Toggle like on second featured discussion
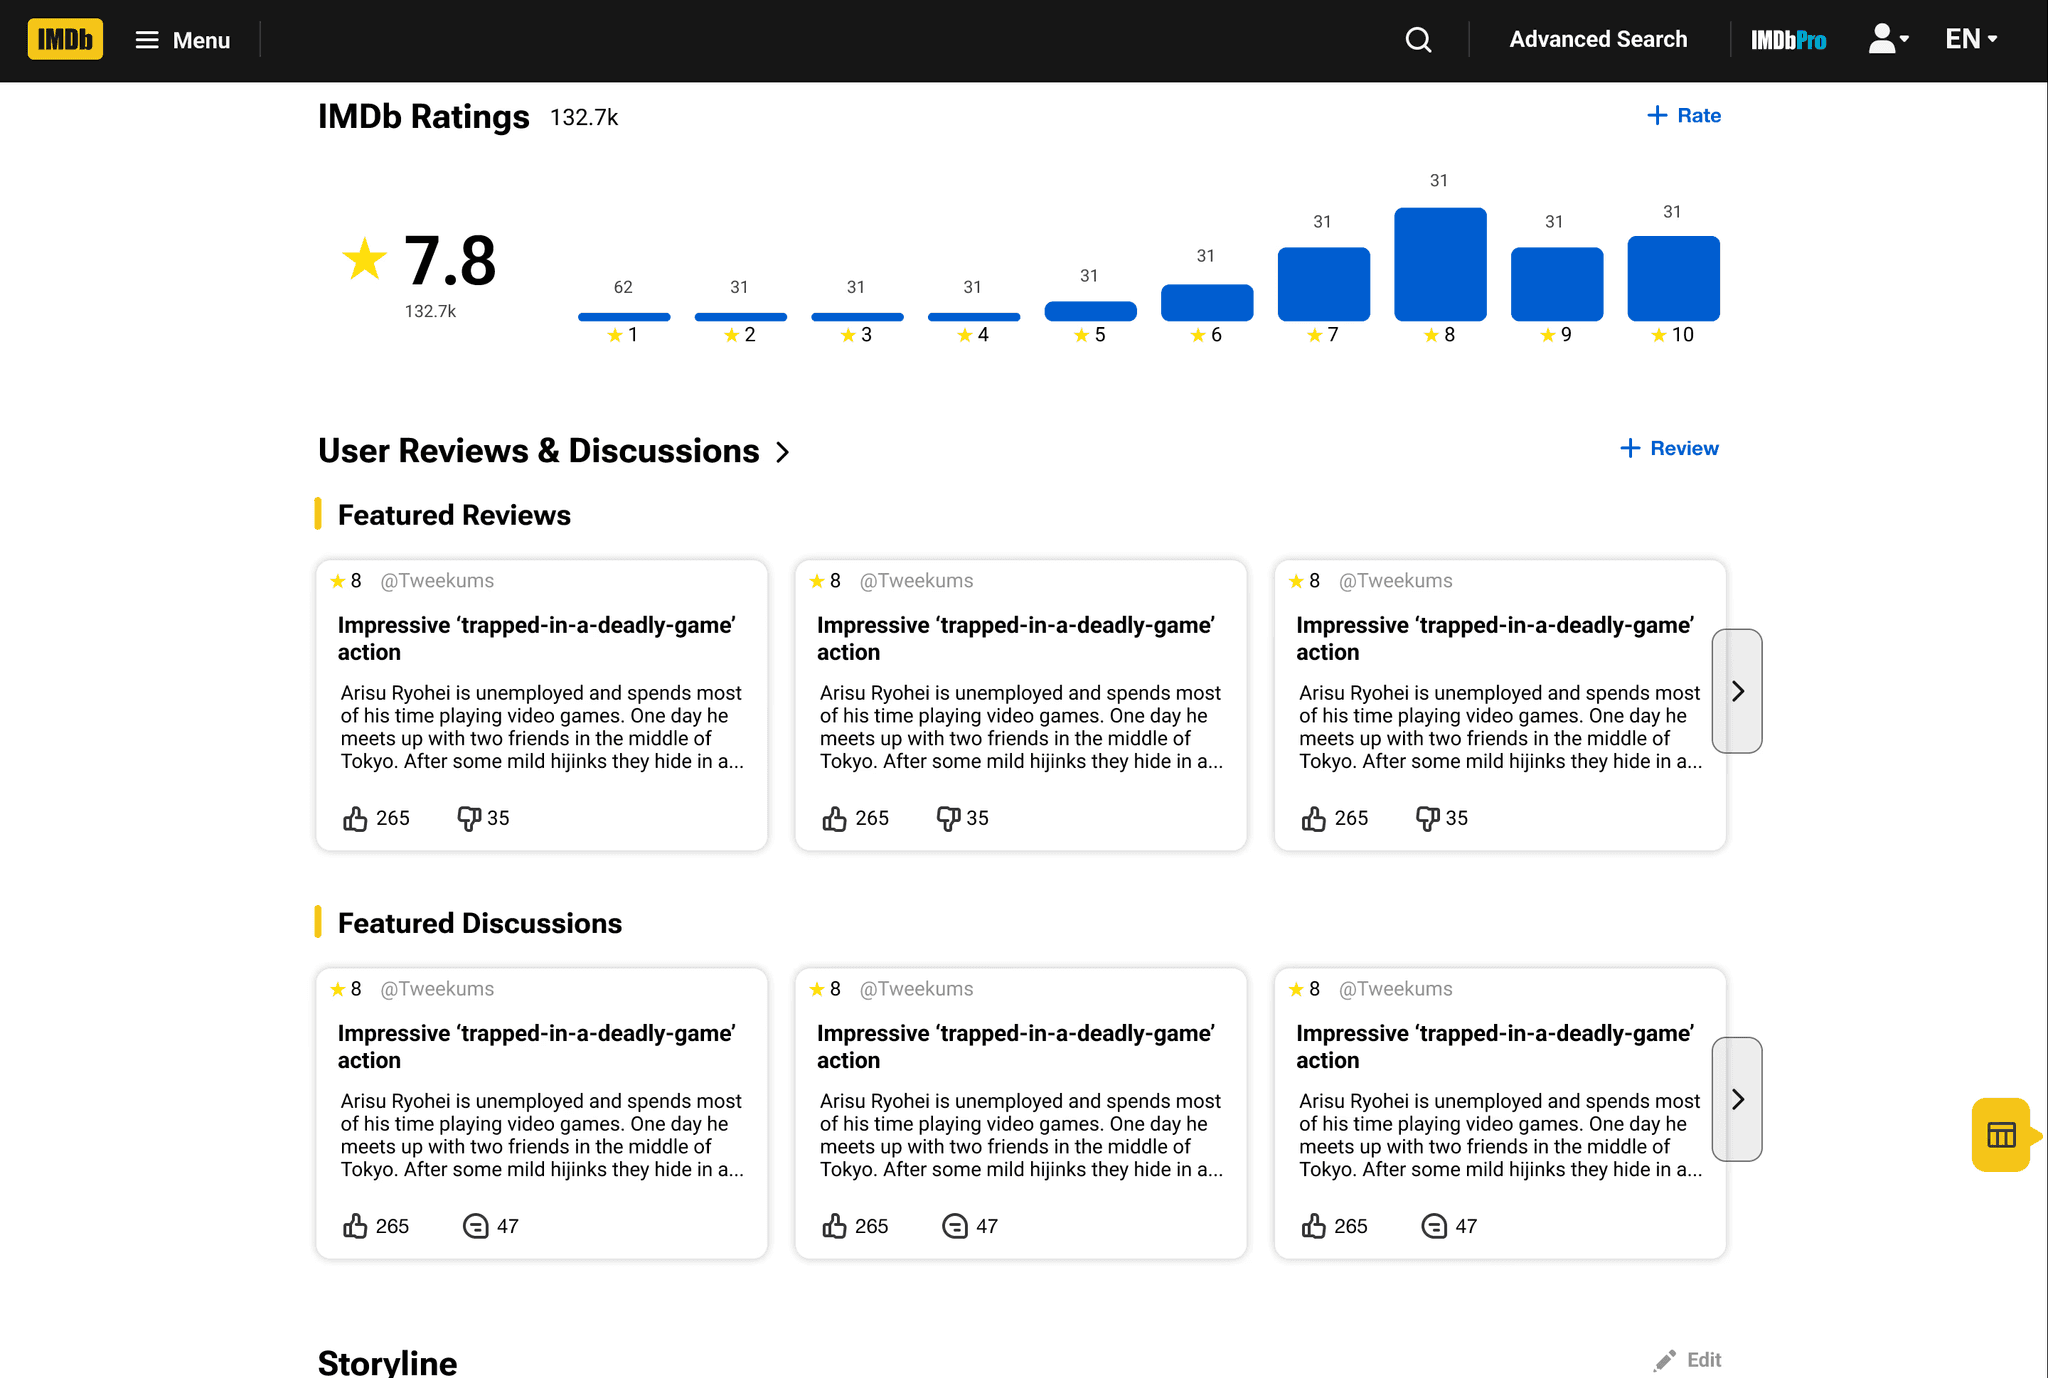2048x1378 pixels. pyautogui.click(x=834, y=1226)
